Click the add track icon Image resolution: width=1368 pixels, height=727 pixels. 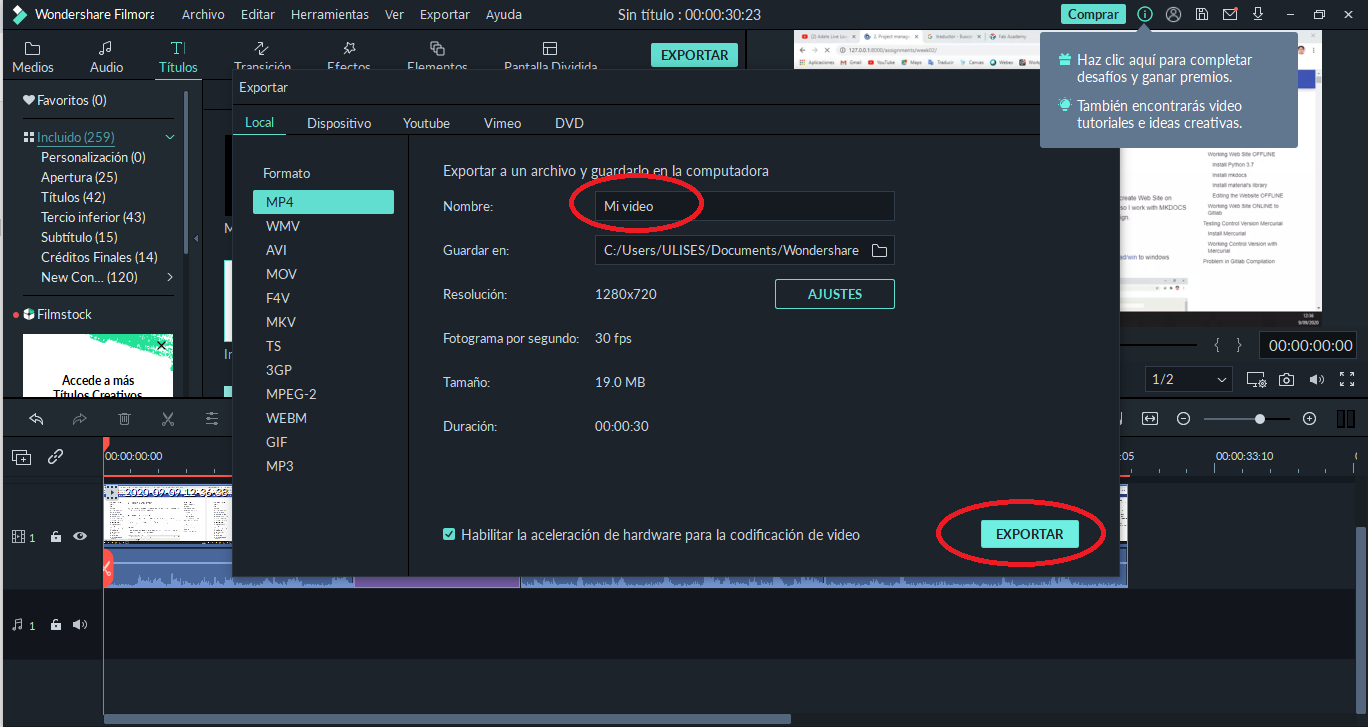[x=21, y=457]
